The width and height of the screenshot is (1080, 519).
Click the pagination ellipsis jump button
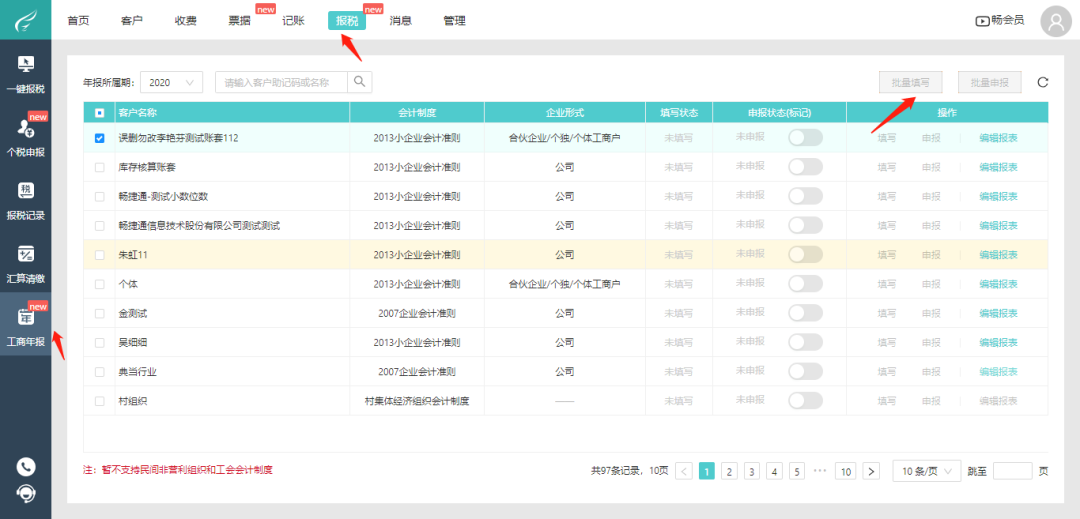coord(820,472)
